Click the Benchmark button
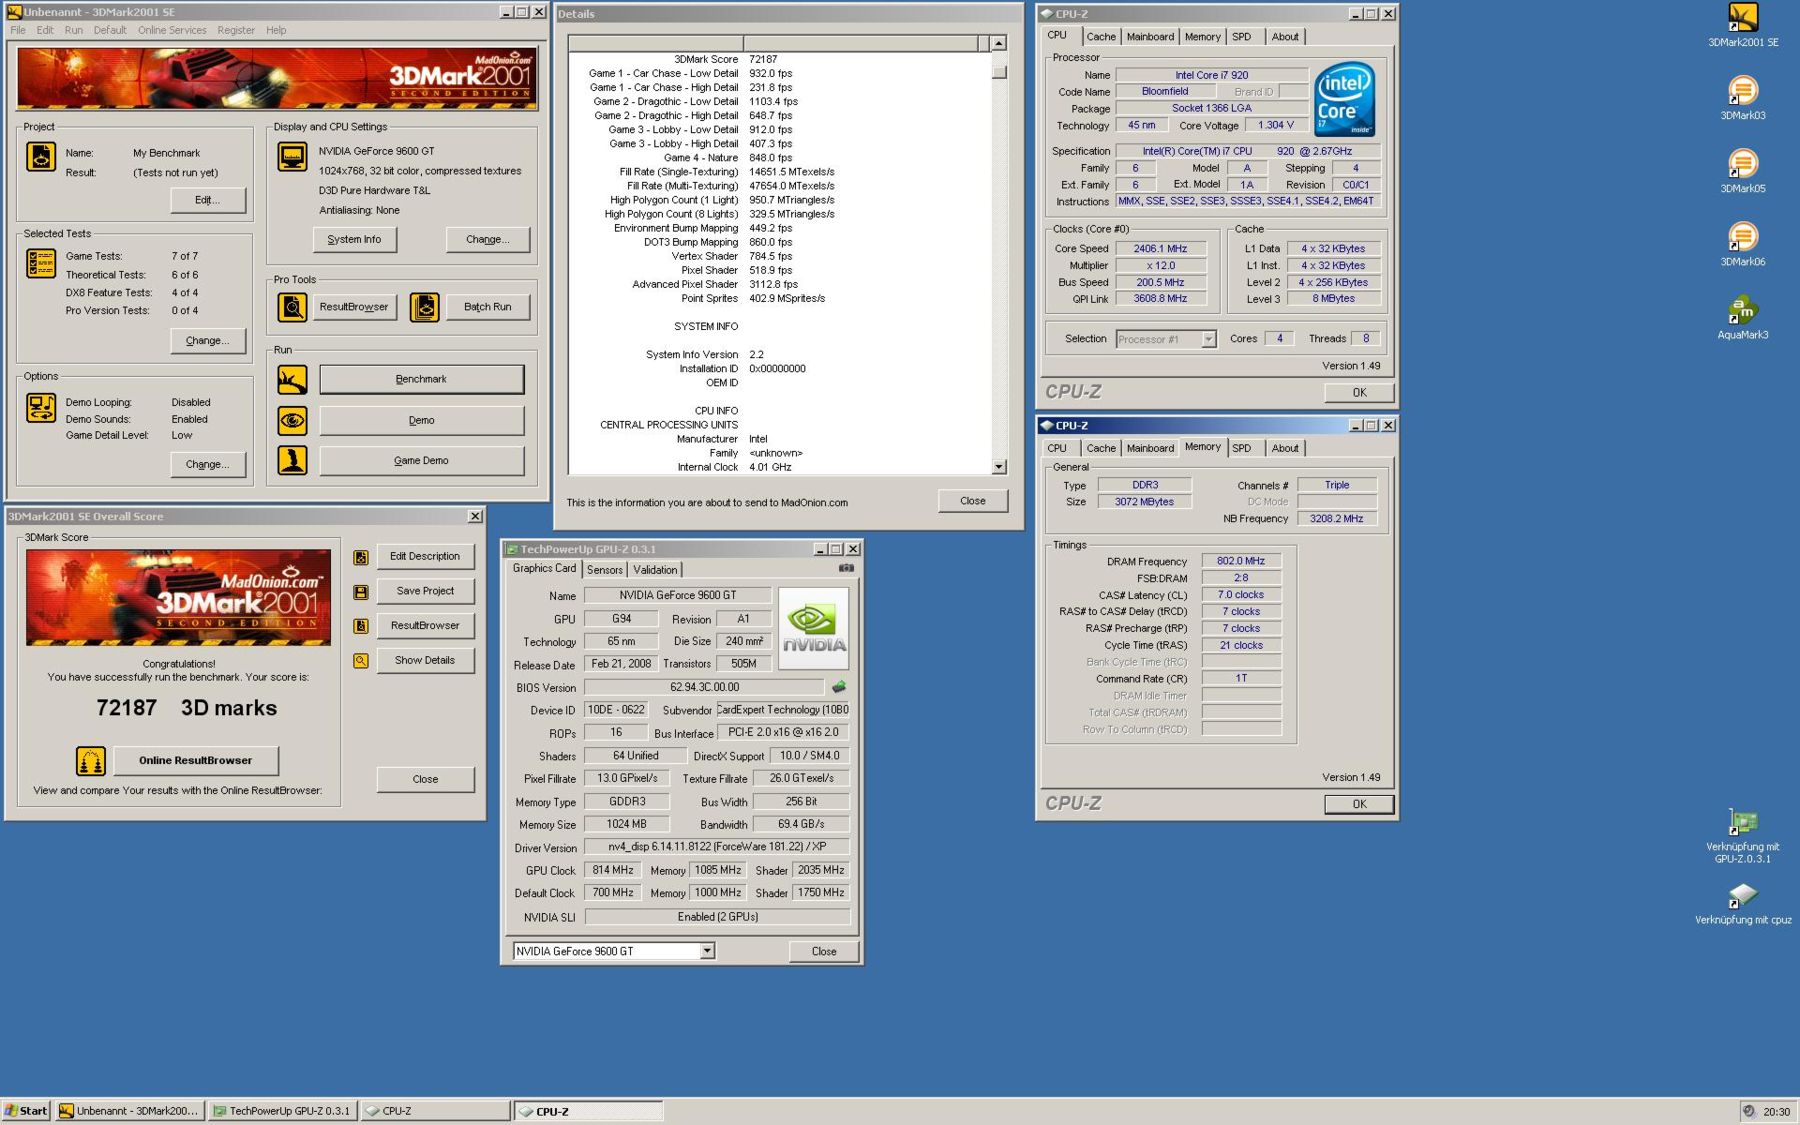Screen dimensions: 1800x1125 tap(421, 379)
